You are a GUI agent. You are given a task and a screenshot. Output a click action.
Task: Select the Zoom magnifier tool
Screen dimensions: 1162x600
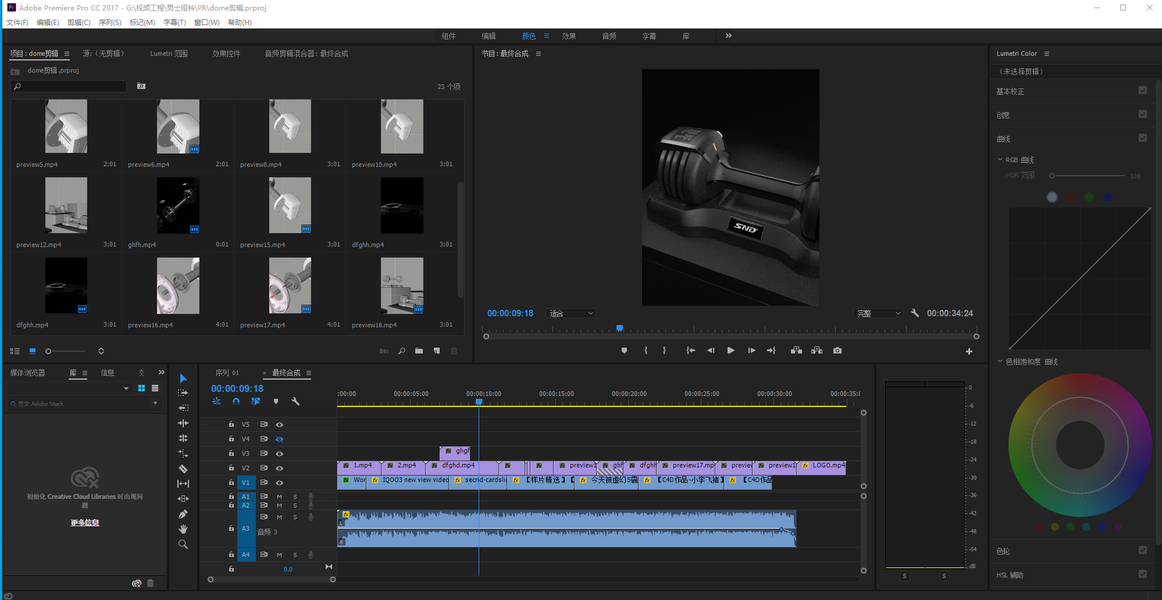[183, 544]
